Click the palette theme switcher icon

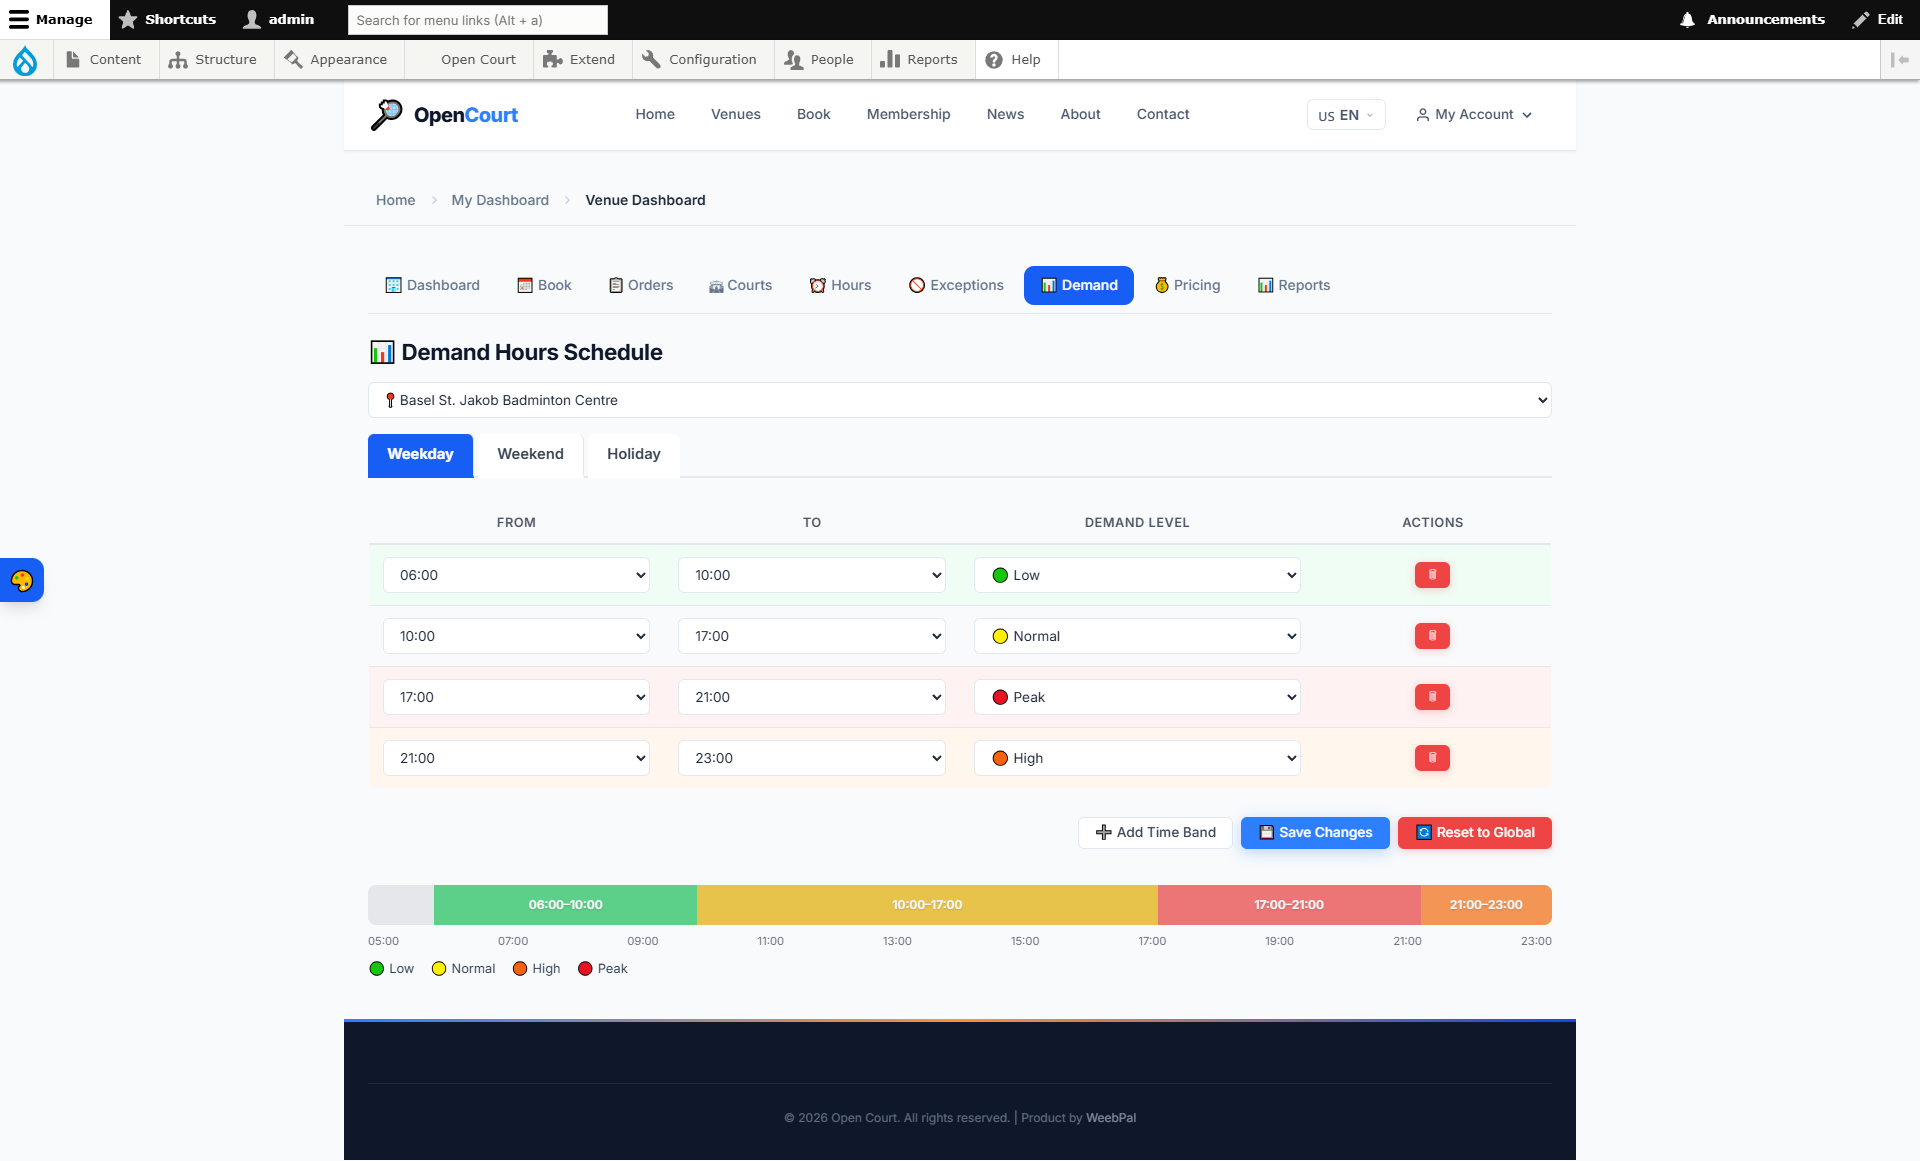tap(22, 580)
